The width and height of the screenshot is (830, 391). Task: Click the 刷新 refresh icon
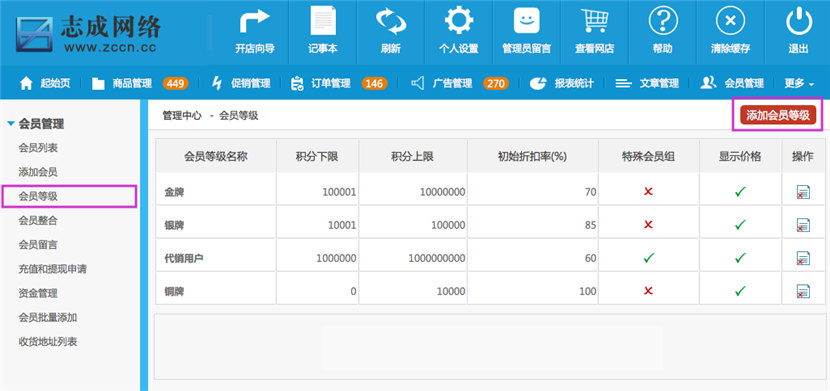point(391,21)
